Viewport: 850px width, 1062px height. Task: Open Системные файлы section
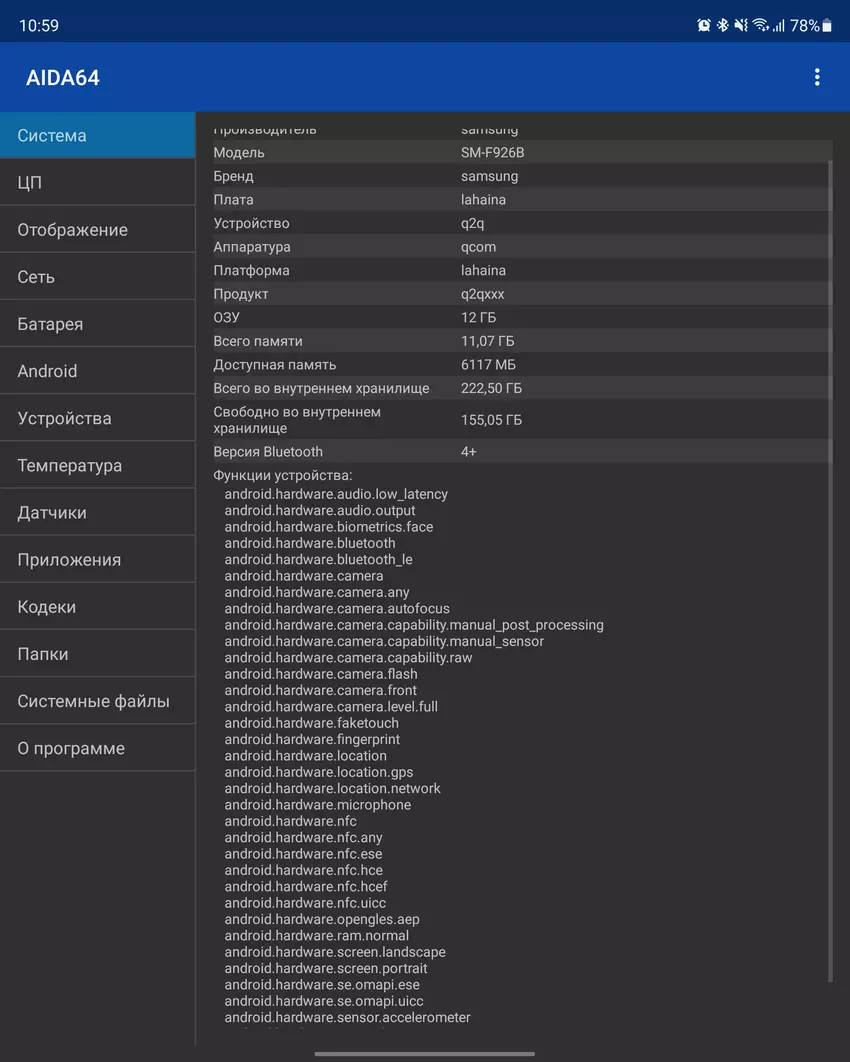97,701
